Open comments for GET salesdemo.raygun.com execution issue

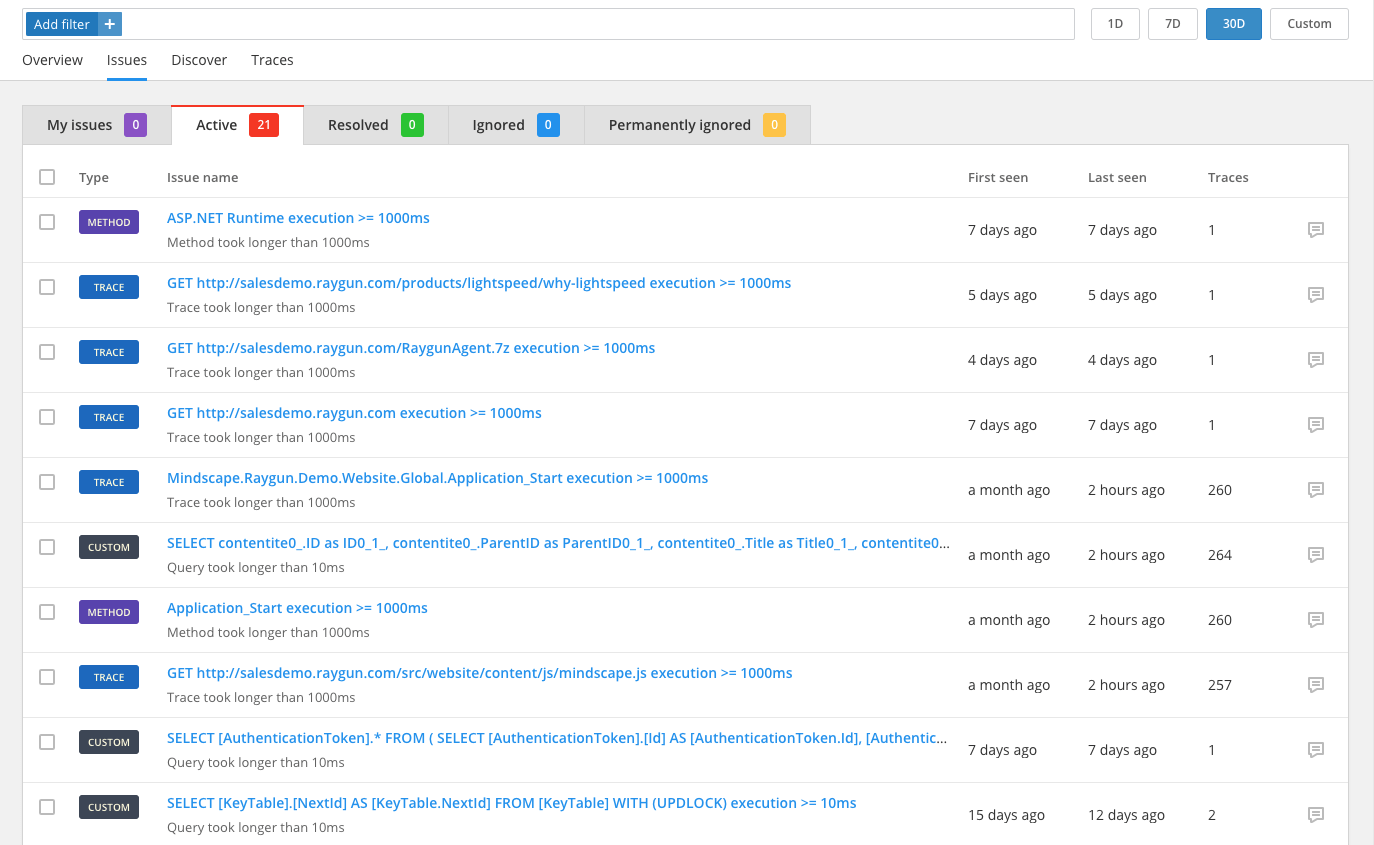1316,425
